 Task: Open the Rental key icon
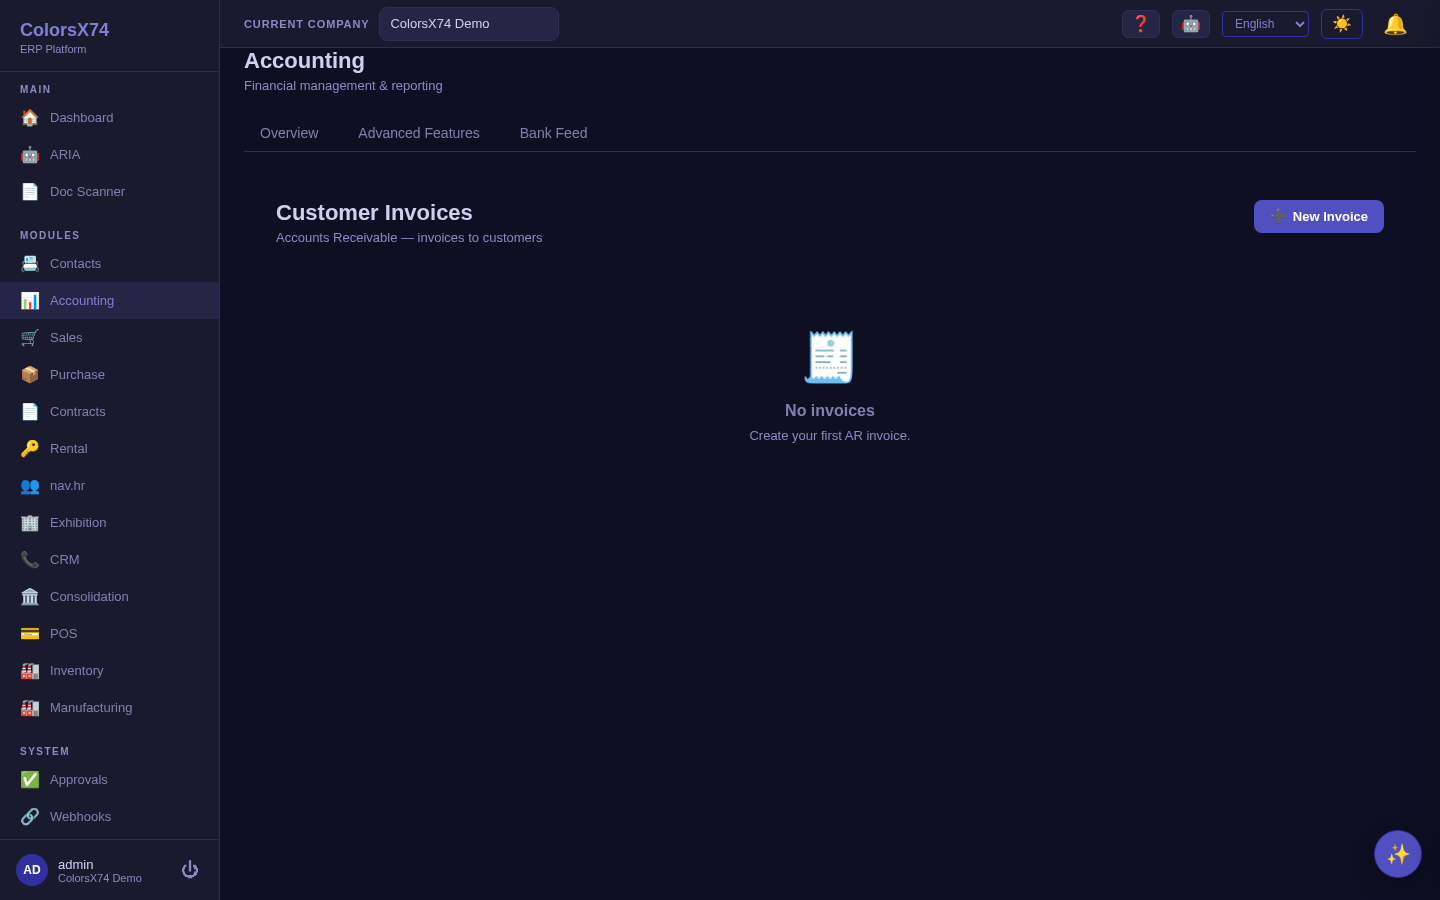click(30, 449)
